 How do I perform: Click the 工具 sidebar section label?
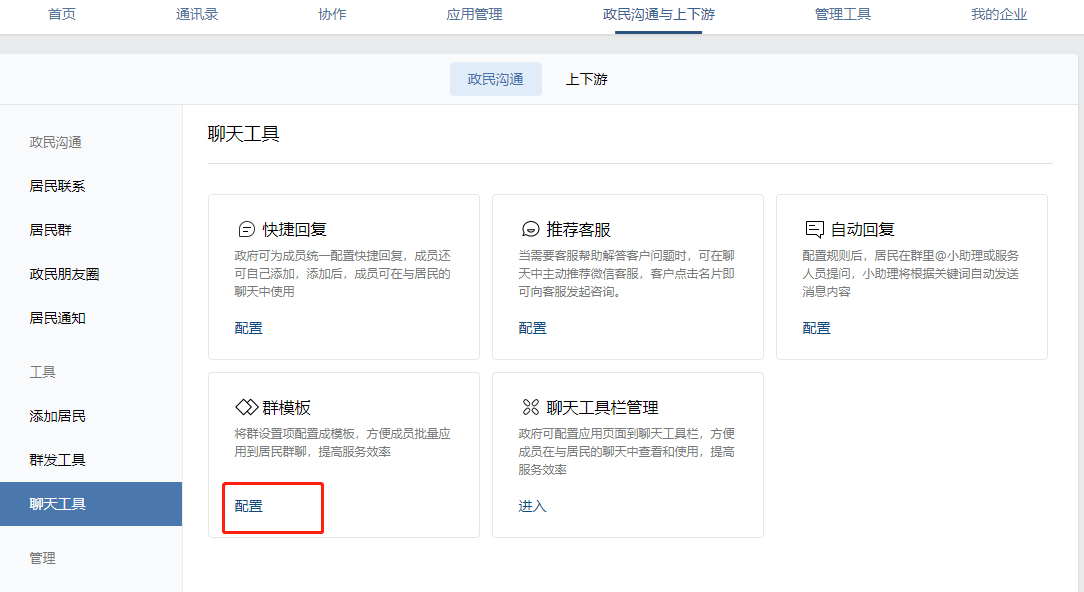(42, 372)
